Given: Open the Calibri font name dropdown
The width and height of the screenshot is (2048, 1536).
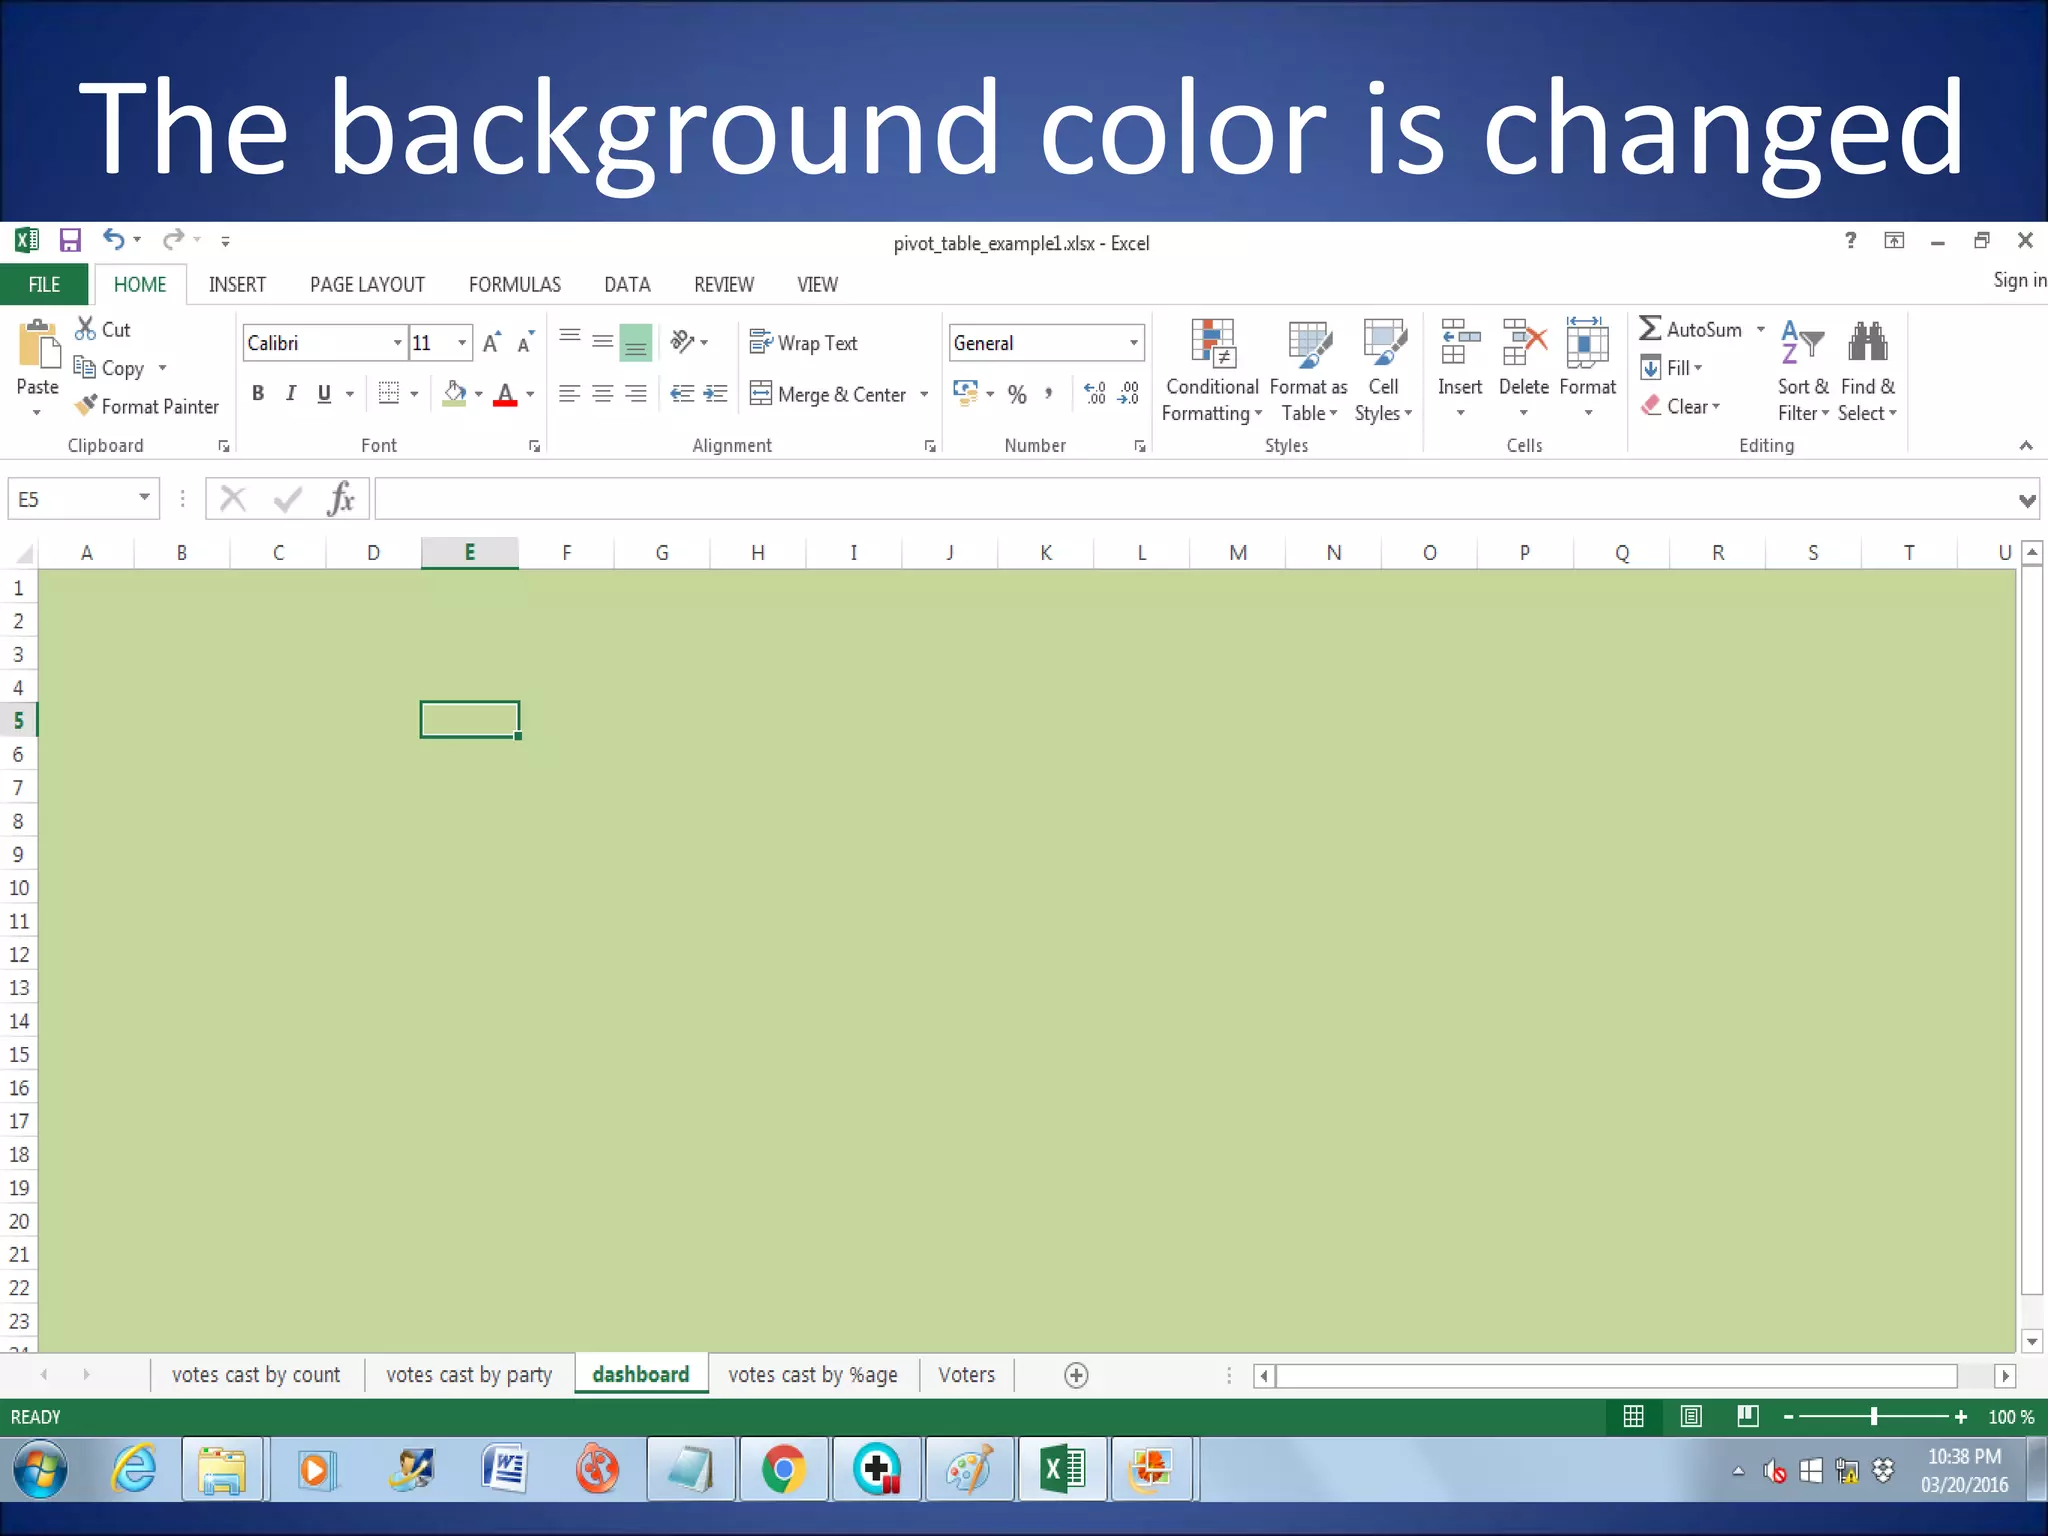Looking at the screenshot, I should coord(398,343).
